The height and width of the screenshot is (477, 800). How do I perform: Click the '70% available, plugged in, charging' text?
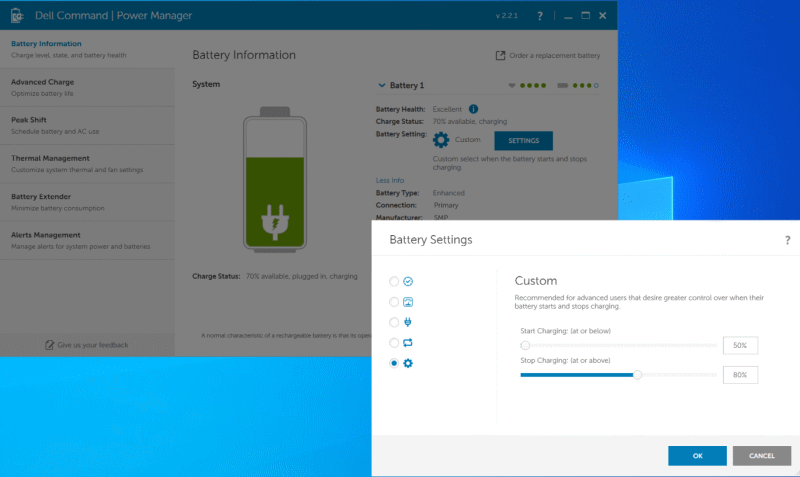(302, 277)
